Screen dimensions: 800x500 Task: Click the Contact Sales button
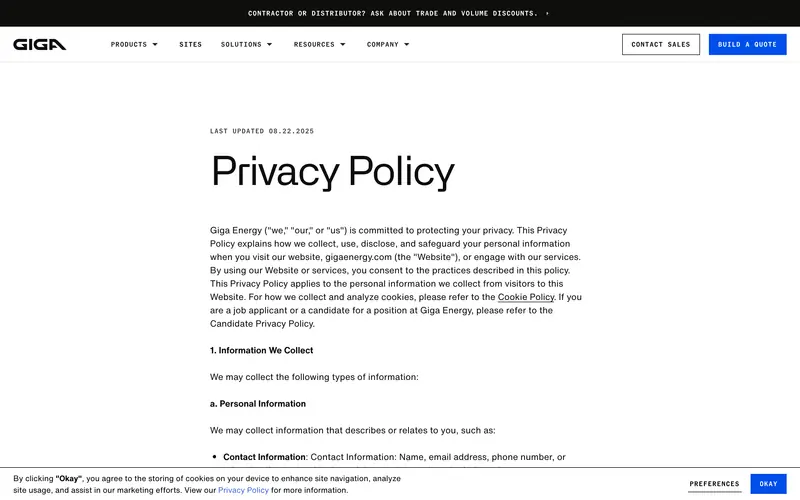(x=661, y=44)
